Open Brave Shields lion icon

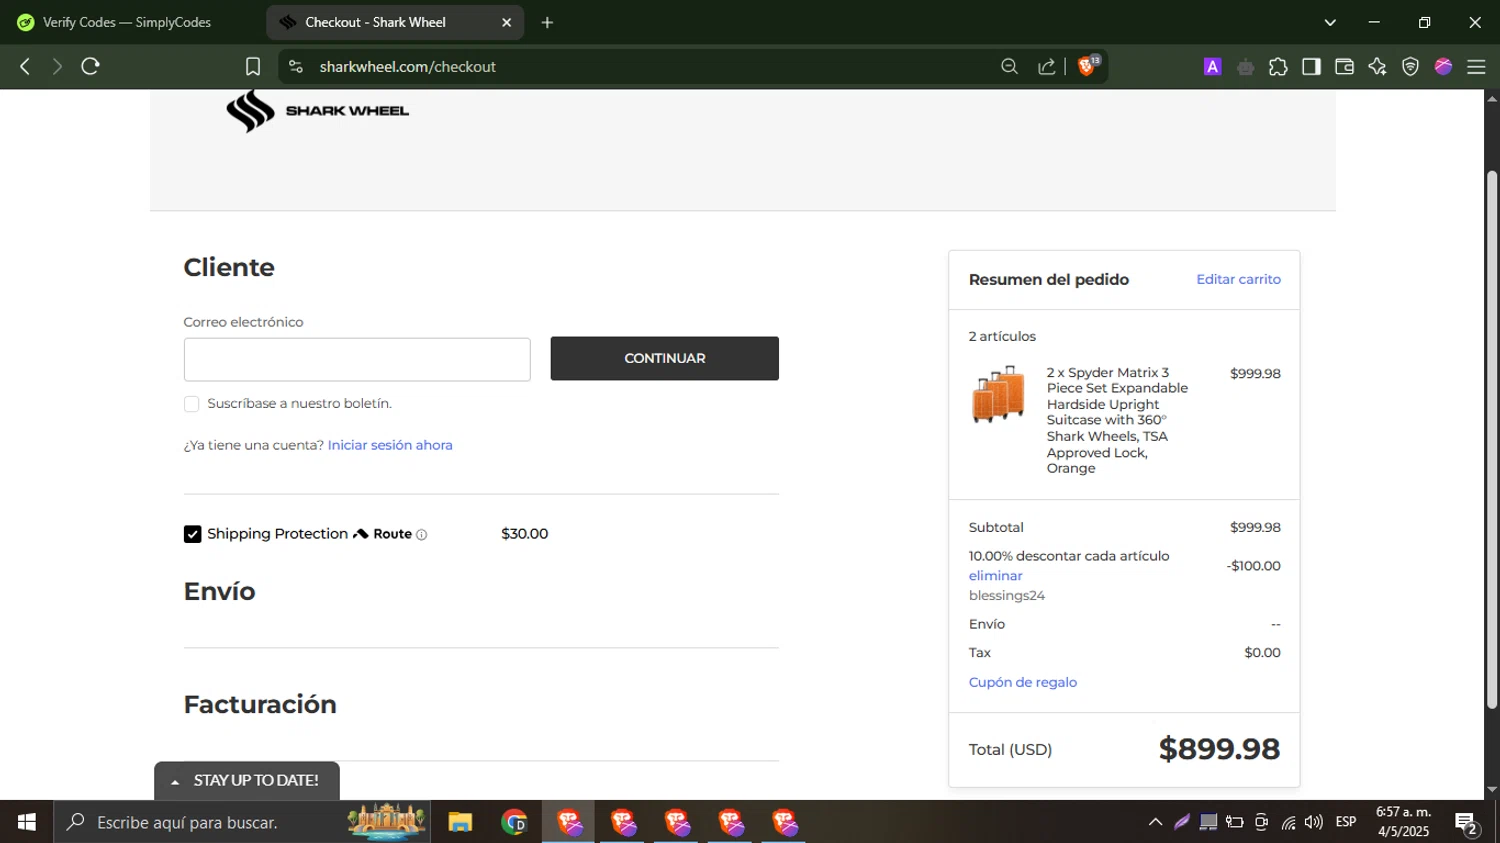[1088, 66]
